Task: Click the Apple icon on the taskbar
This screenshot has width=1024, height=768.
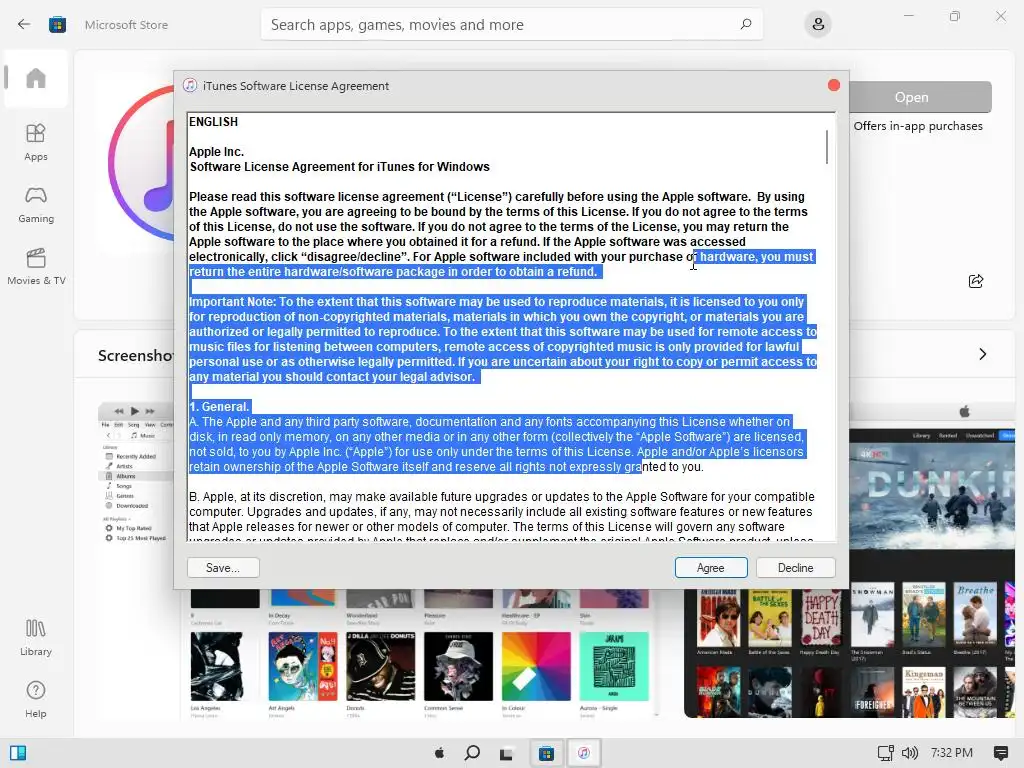Action: click(440, 753)
